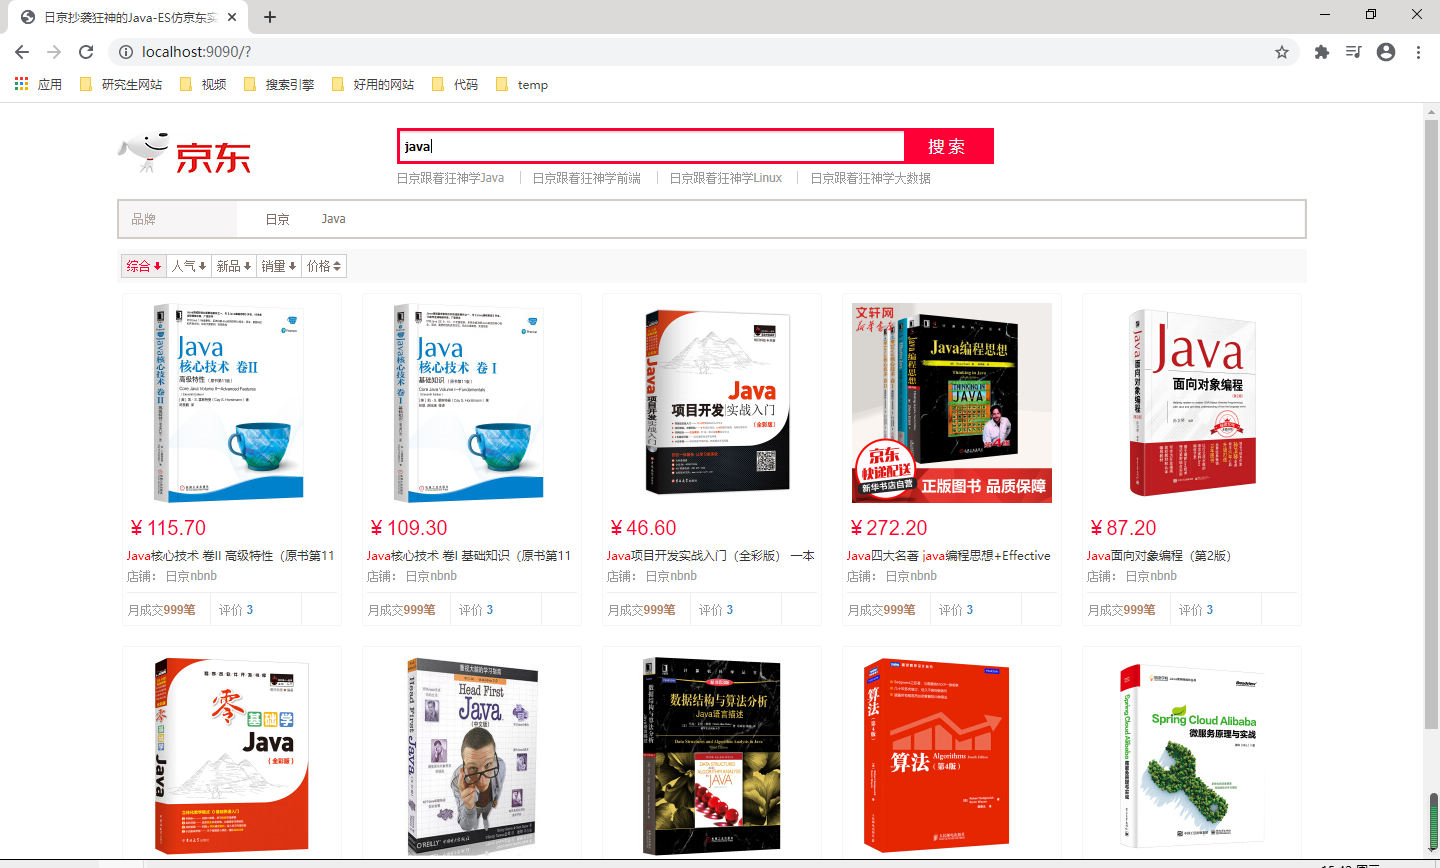Open the Java核心技术 卷II book cover

[x=231, y=403]
